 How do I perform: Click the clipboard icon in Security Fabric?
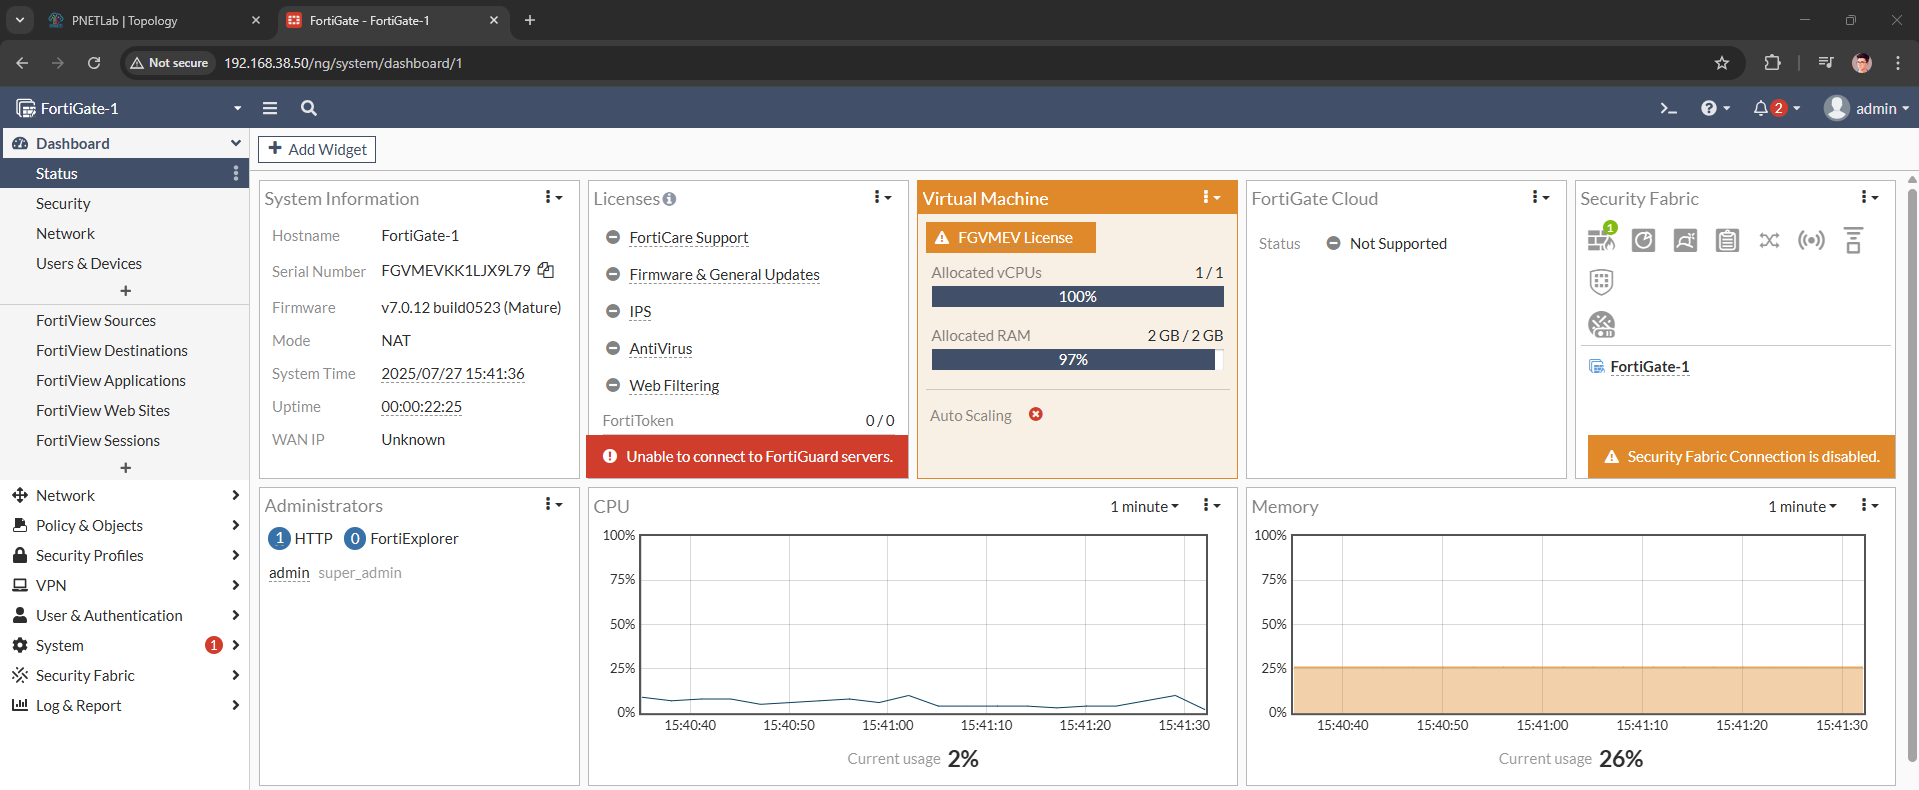(1727, 240)
